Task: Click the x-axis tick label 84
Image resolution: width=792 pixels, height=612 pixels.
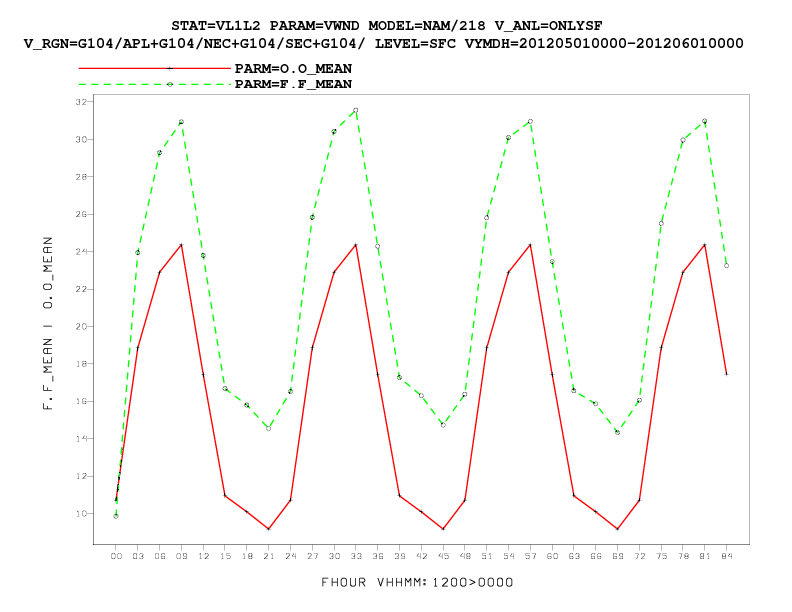Action: tap(726, 556)
